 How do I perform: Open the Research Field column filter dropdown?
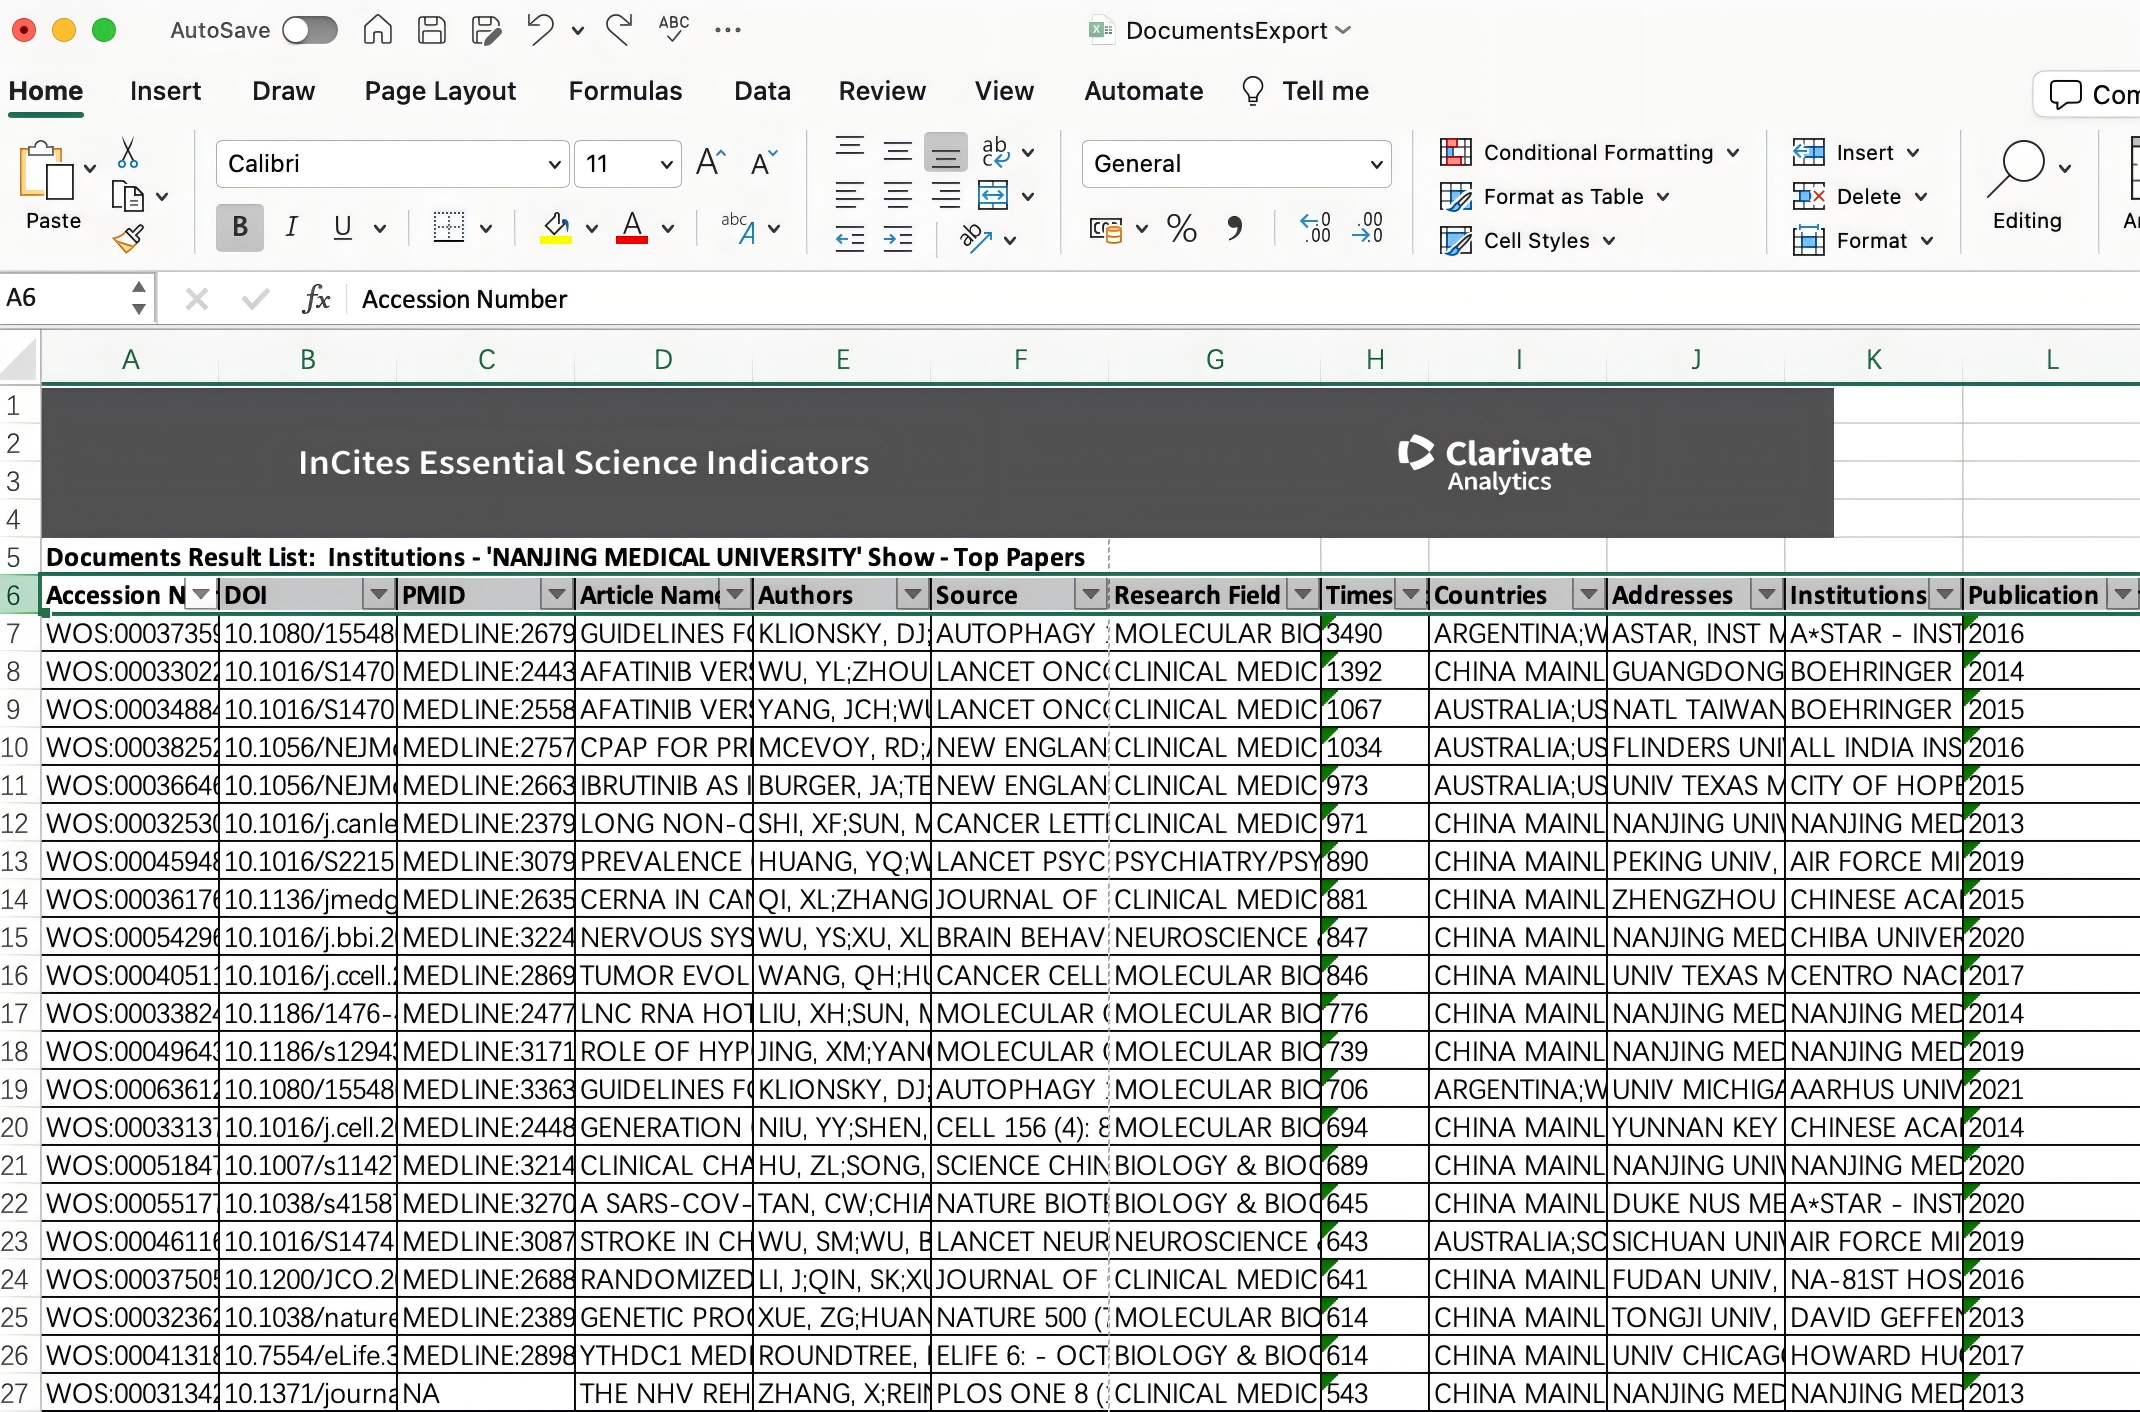1302,595
